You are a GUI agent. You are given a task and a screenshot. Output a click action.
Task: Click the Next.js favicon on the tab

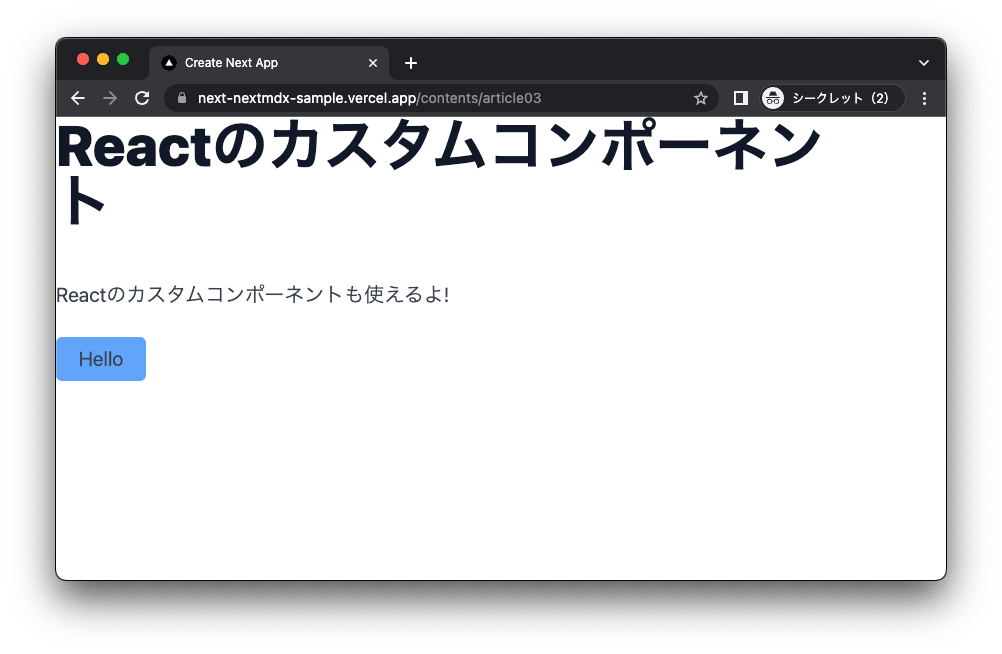coord(169,63)
